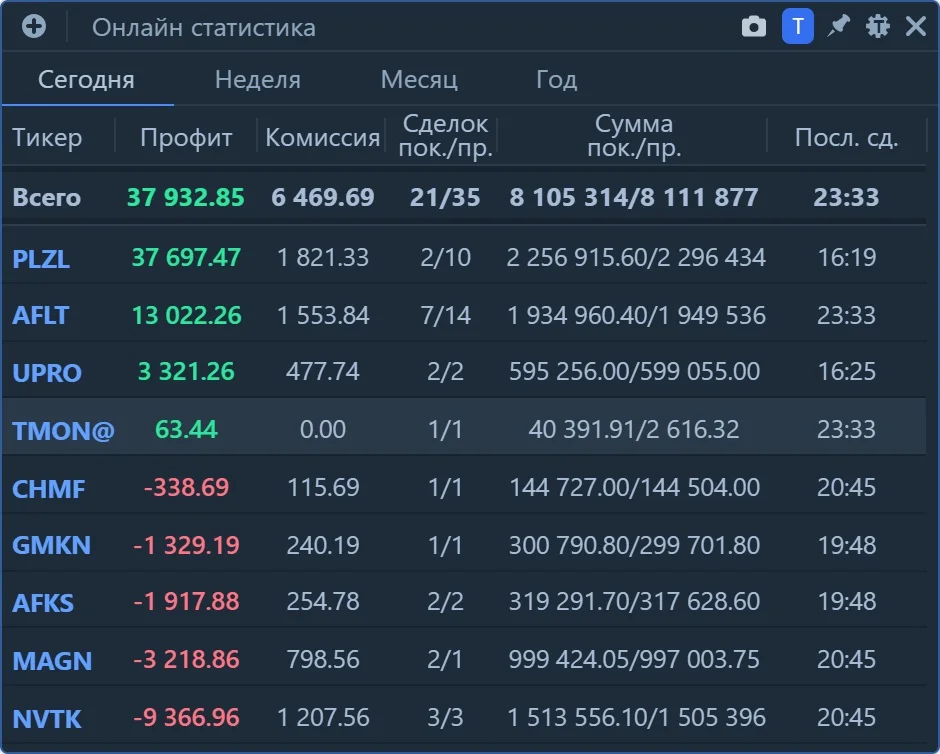Open settings via the gear icon
The width and height of the screenshot is (940, 754).
(878, 26)
